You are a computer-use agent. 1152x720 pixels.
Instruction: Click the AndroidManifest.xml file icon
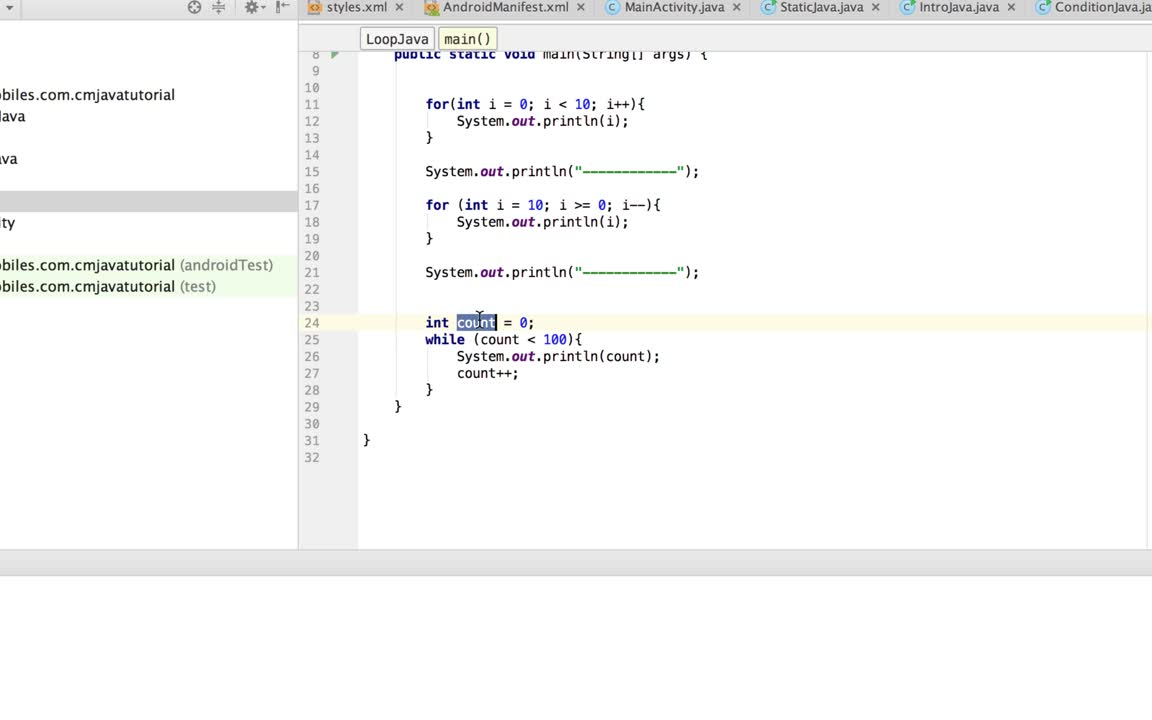(x=432, y=7)
